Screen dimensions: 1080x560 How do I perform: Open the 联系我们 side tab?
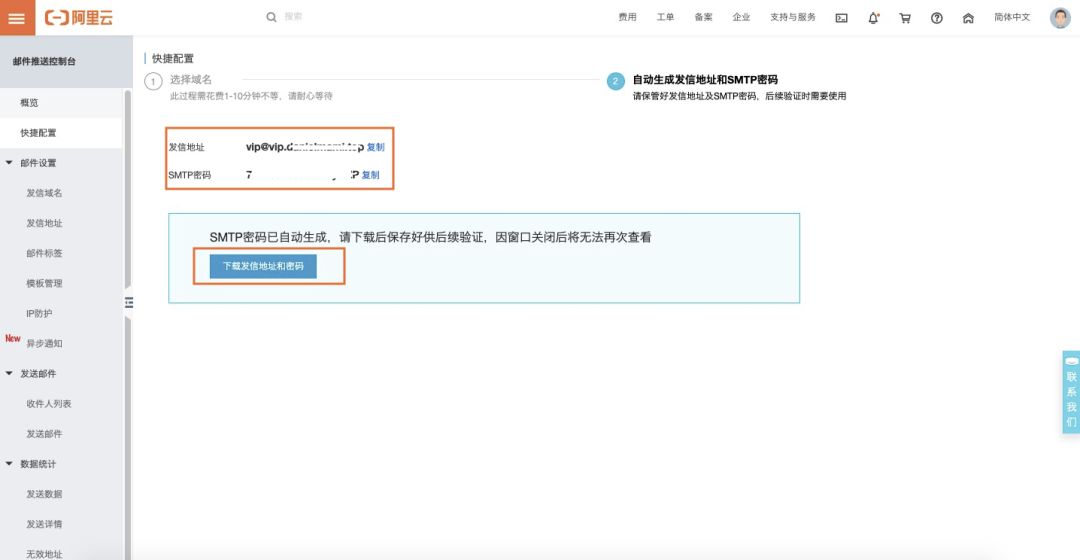click(1071, 392)
